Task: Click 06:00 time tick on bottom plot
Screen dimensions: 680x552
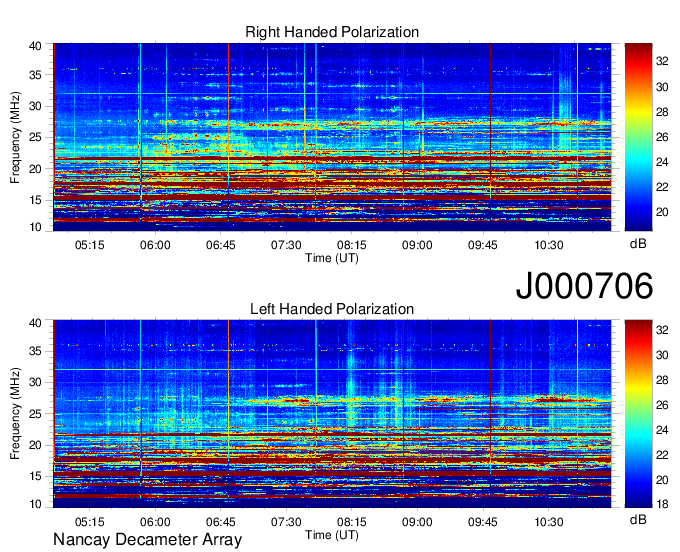Action: tap(155, 522)
